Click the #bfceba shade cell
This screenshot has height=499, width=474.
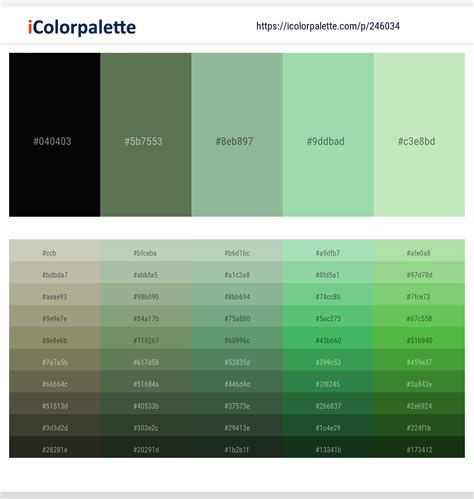click(146, 251)
